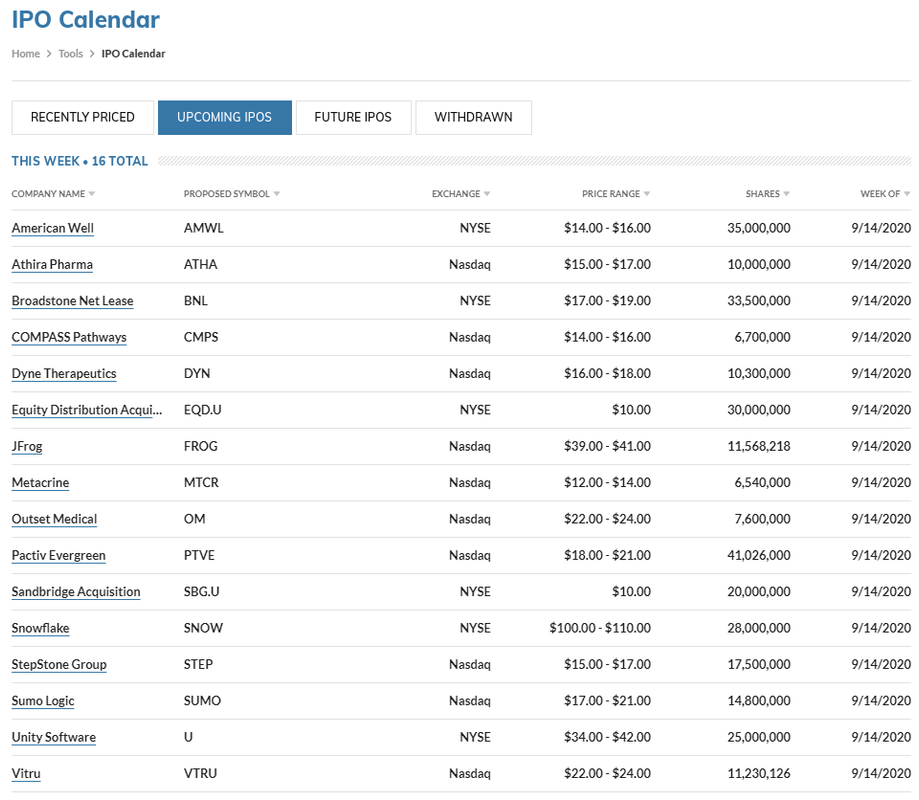Screen dimensions: 919x800
Task: View Broadstone Net Lease details
Action: (73, 301)
